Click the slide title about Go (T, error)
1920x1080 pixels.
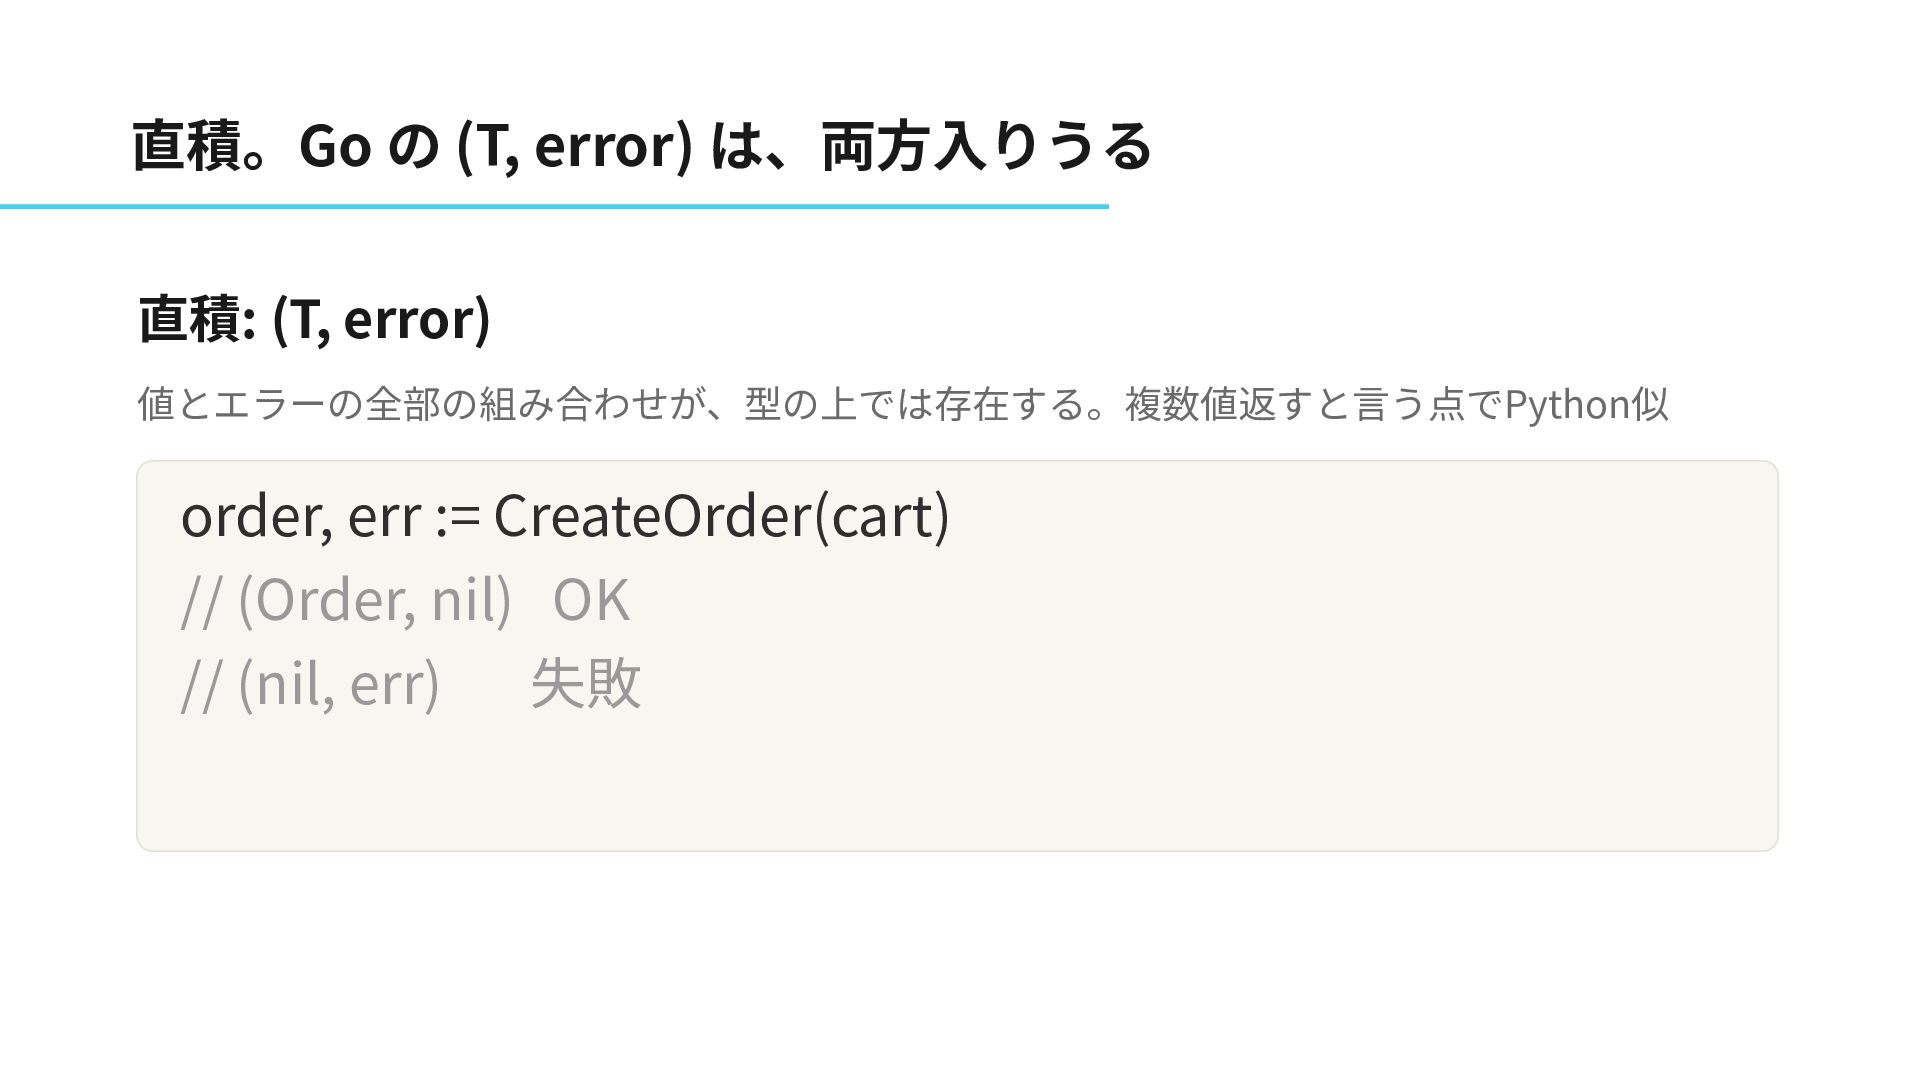click(x=642, y=146)
